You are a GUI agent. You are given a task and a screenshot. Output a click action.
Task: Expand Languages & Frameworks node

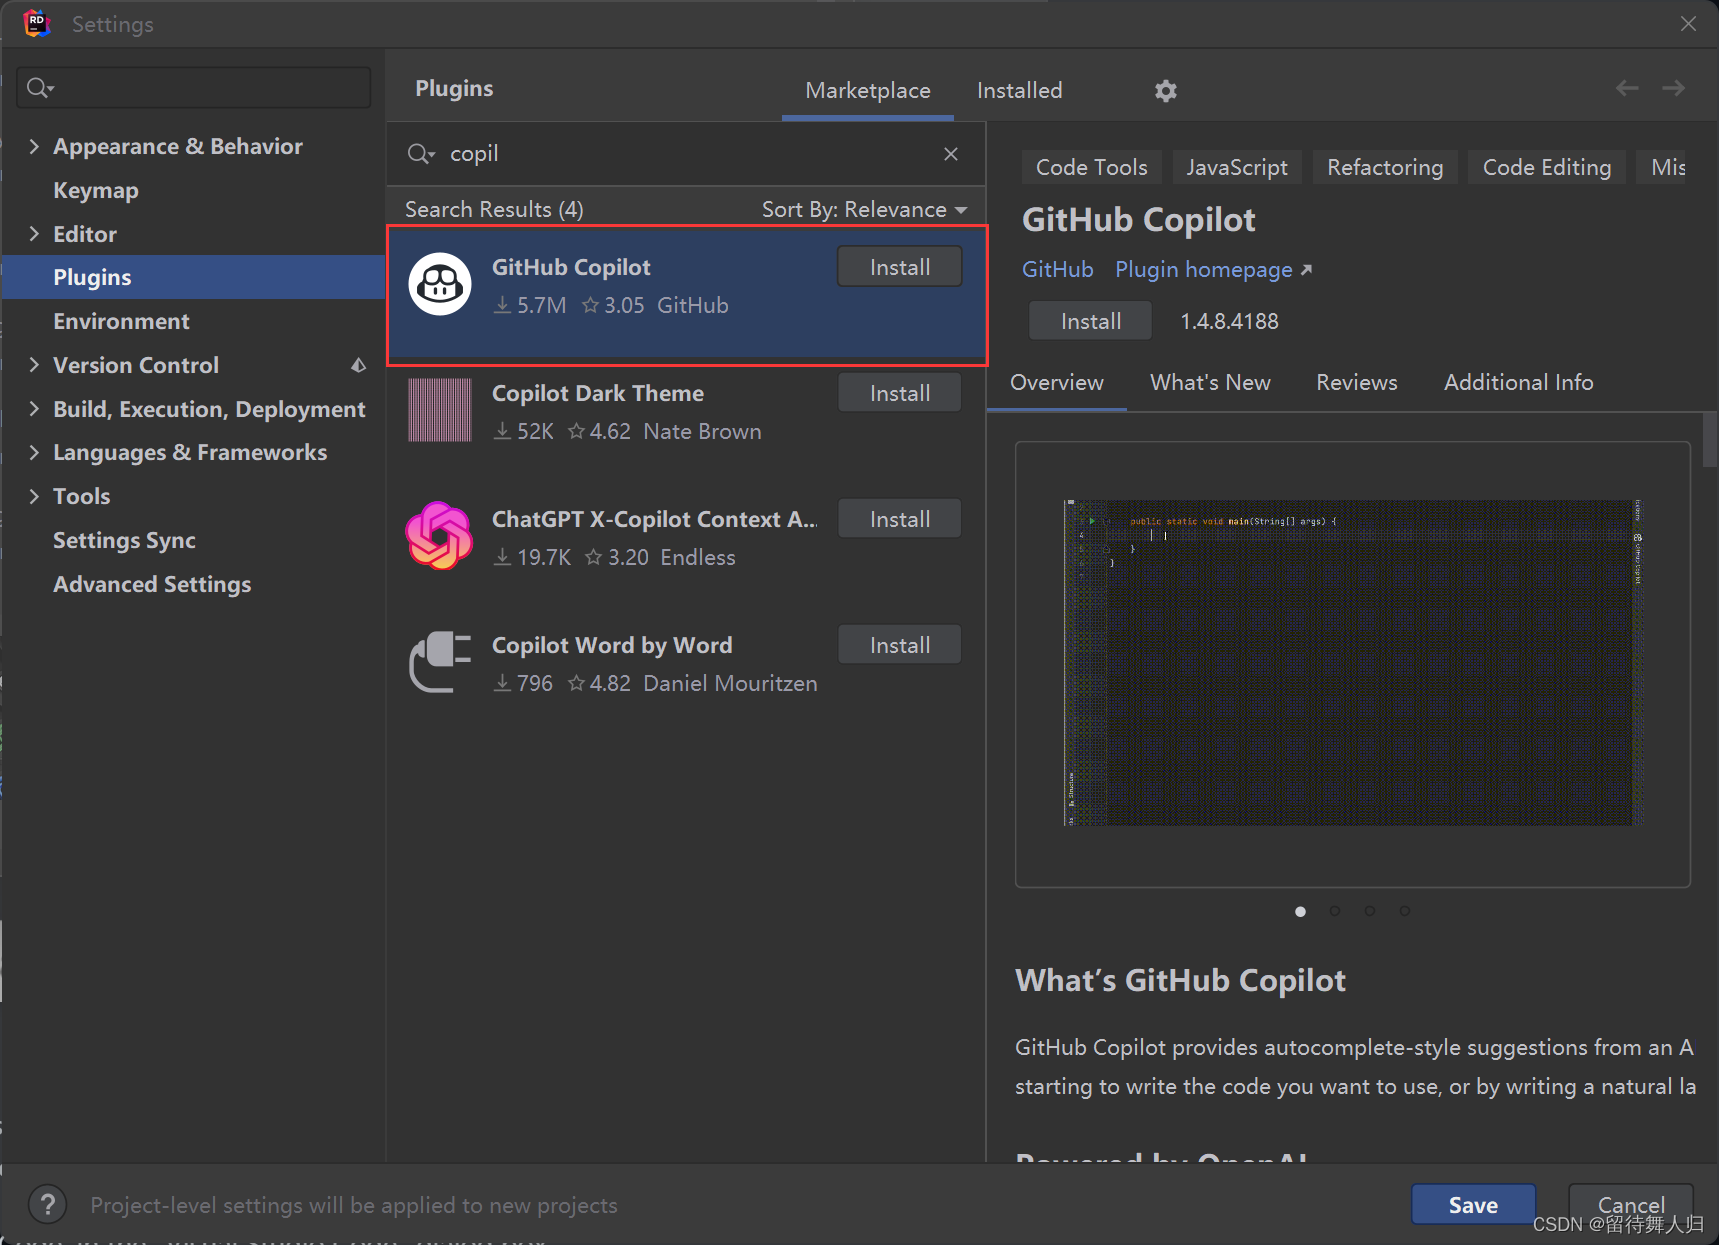coord(34,452)
